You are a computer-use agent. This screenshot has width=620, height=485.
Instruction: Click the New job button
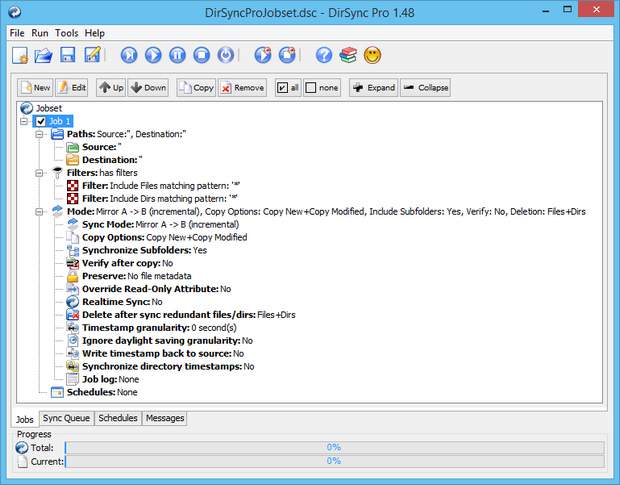point(35,88)
